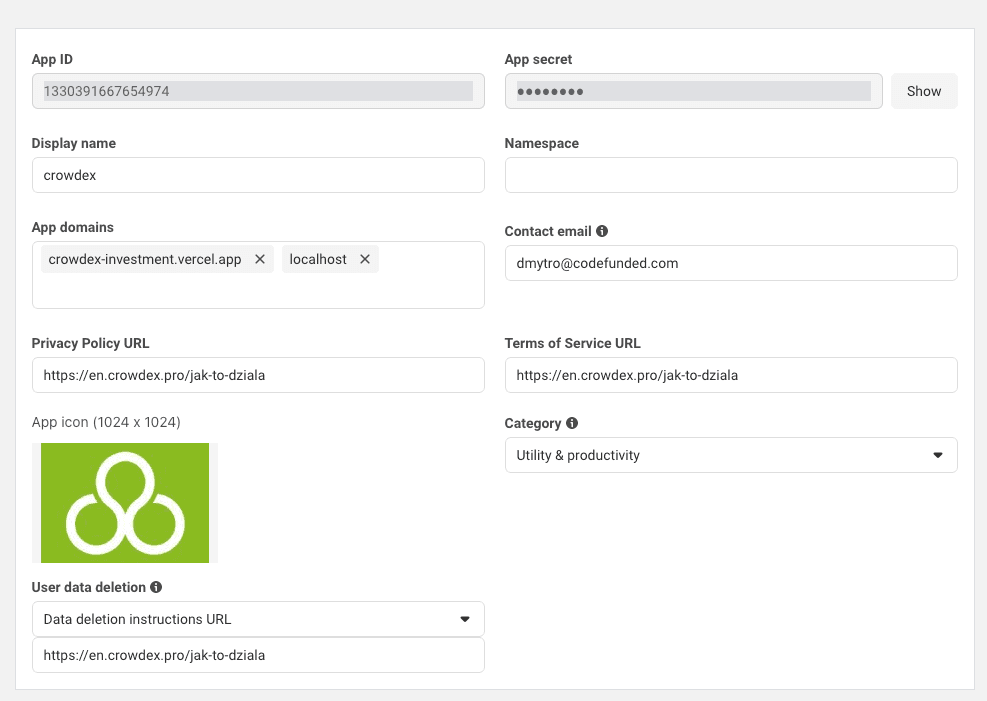This screenshot has height=701, width=987.
Task: Click the data deletion instructions URL field
Action: 258,655
